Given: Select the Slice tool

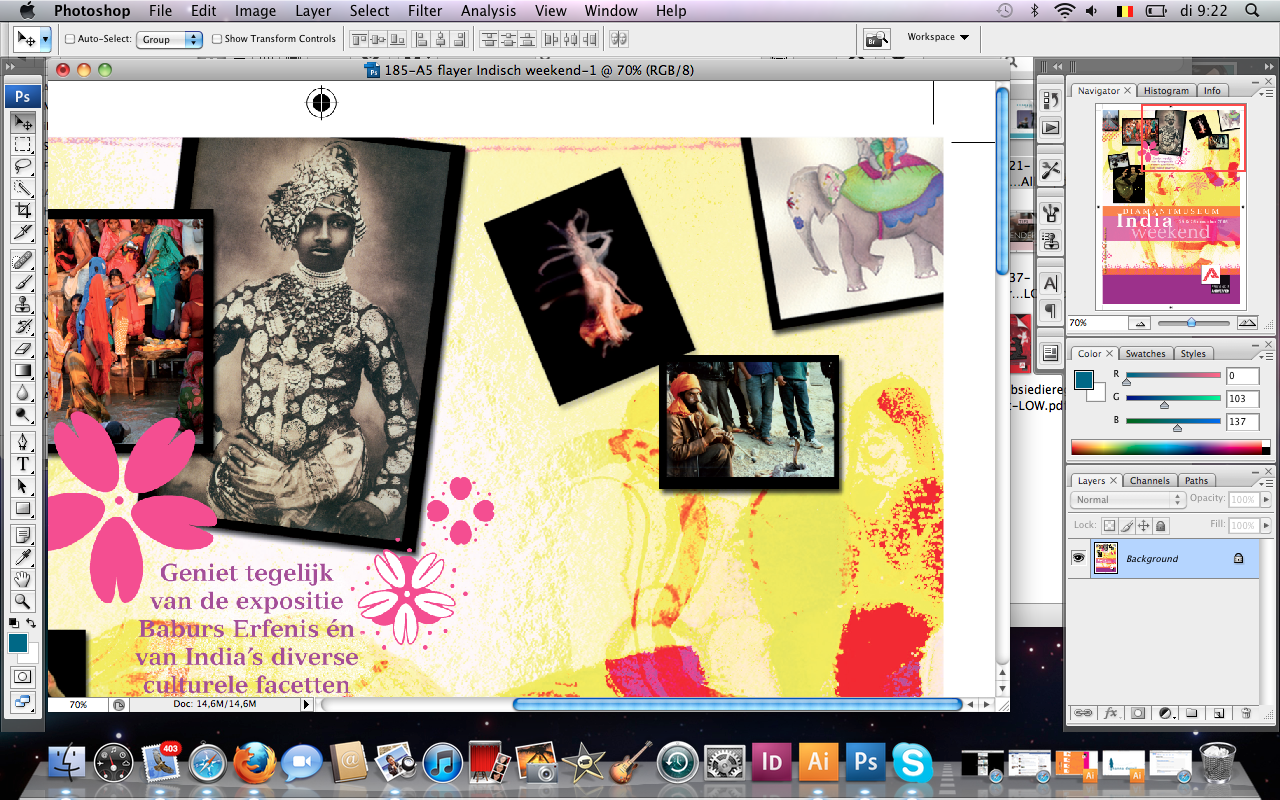Looking at the screenshot, I should tap(22, 233).
